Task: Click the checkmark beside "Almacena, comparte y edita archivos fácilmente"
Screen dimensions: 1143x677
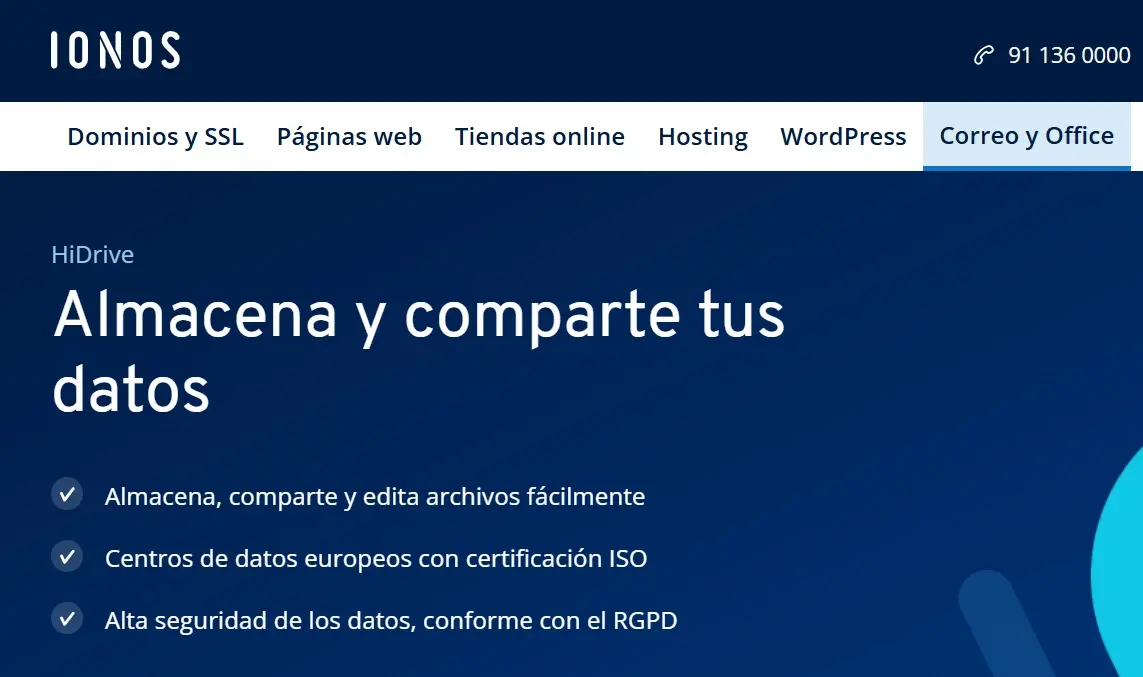Action: coord(66,494)
